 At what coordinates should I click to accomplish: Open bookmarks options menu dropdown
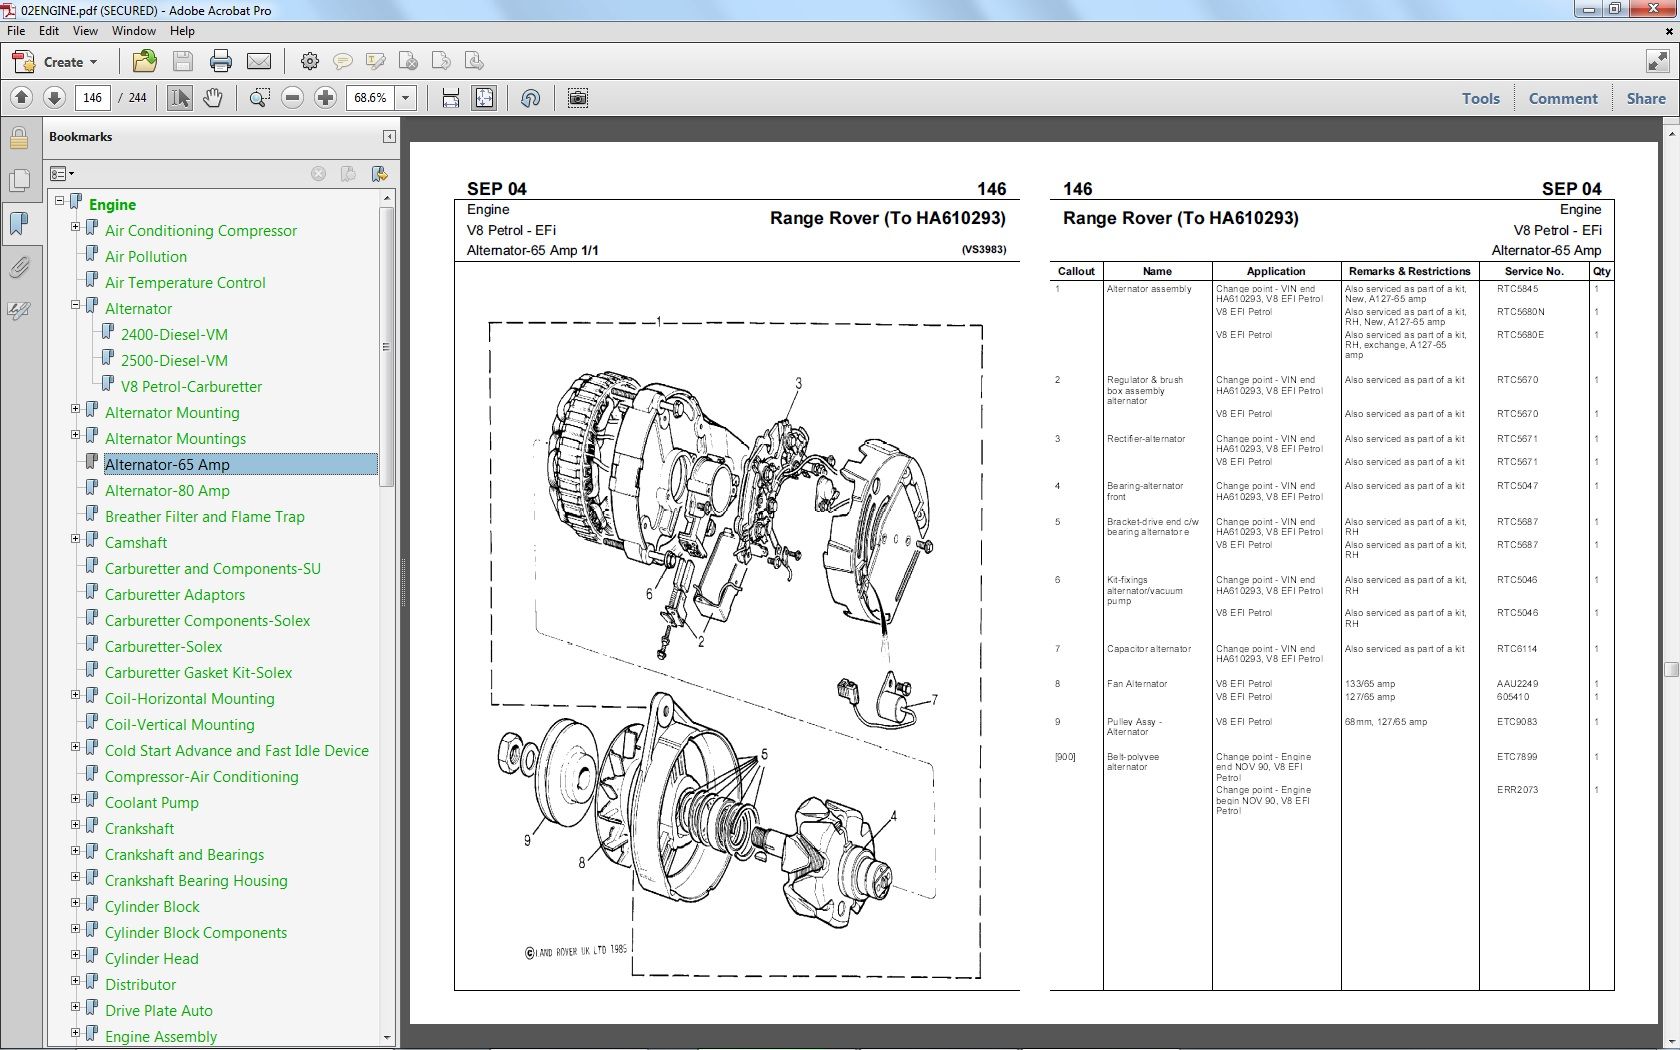[x=62, y=174]
